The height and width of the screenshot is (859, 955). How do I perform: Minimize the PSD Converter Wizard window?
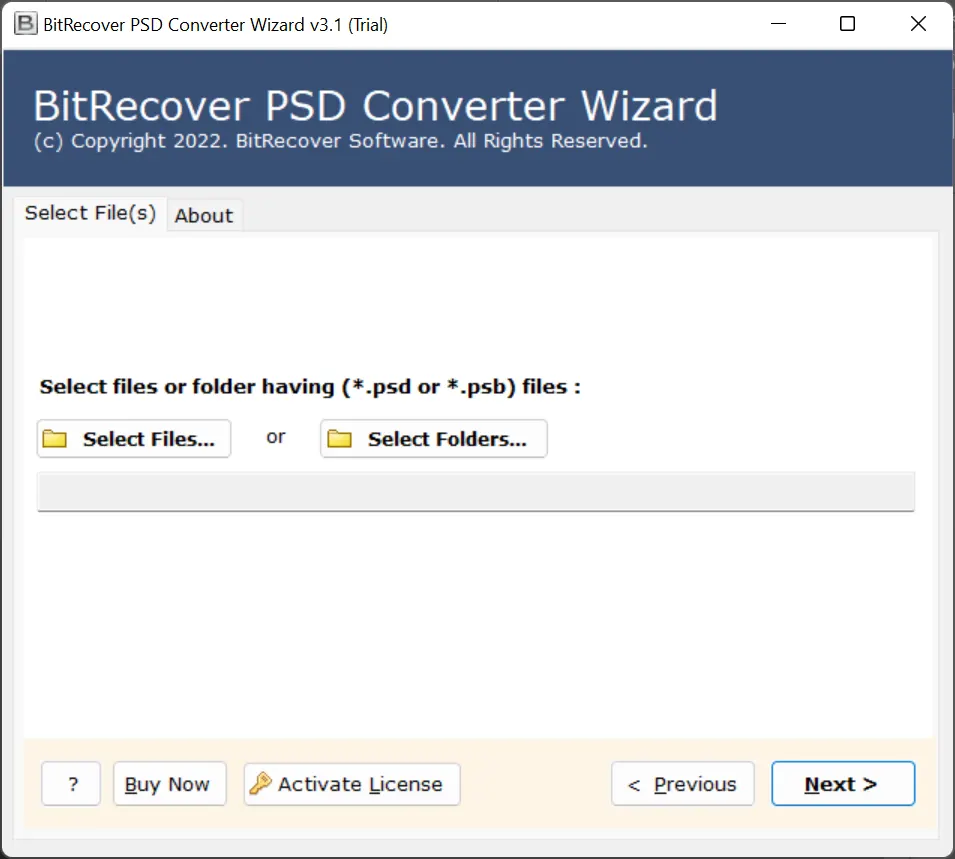[776, 25]
